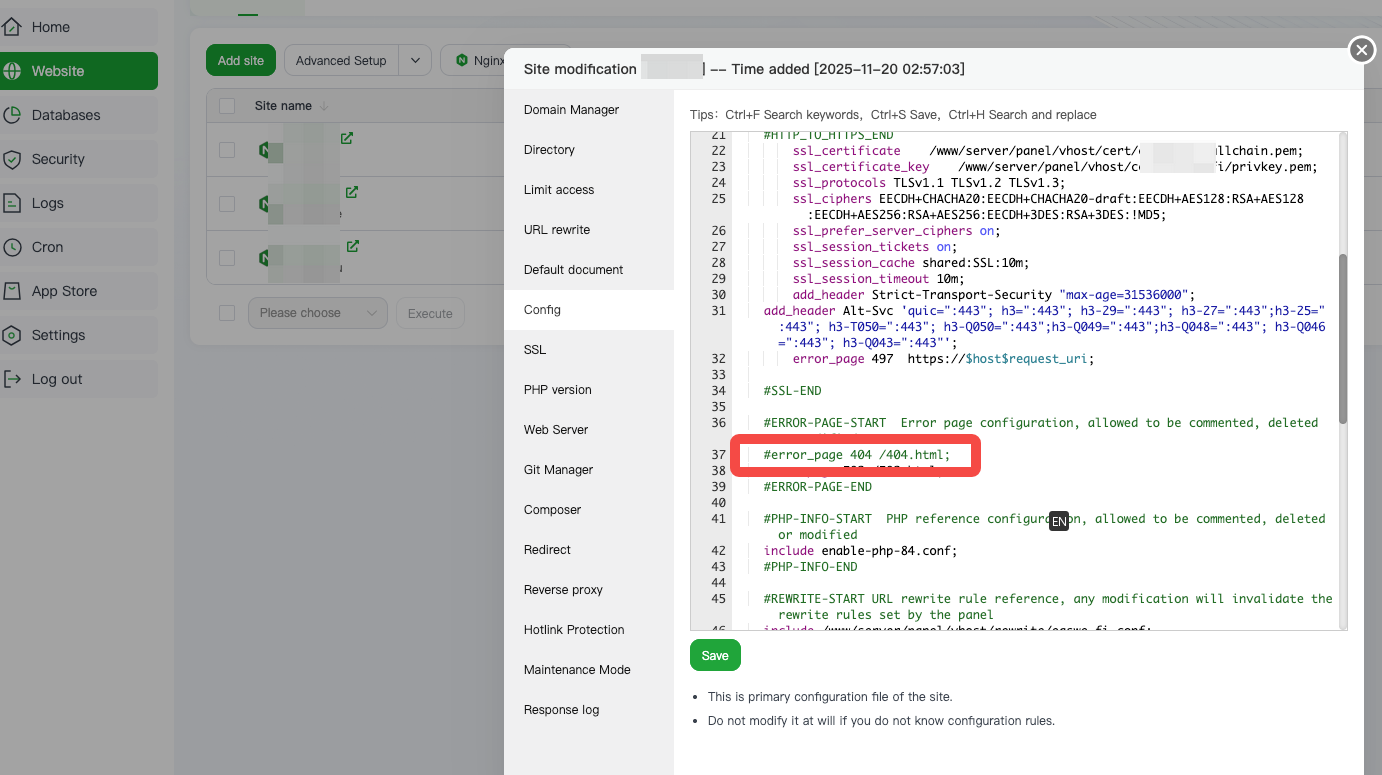Click the Settings gear icon
Image resolution: width=1382 pixels, height=775 pixels.
[x=13, y=335]
